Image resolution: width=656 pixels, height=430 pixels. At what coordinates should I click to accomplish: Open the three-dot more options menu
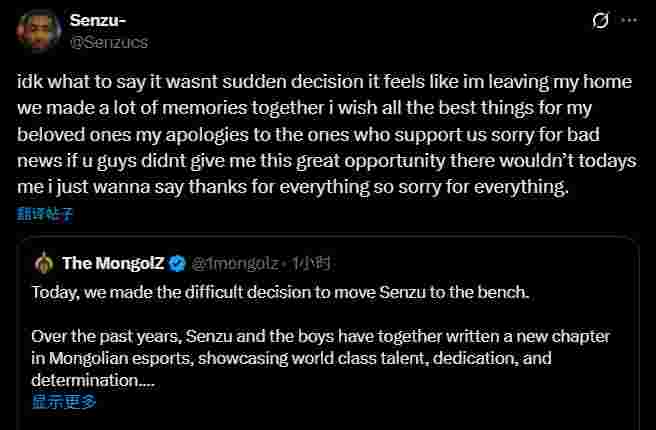coord(629,20)
